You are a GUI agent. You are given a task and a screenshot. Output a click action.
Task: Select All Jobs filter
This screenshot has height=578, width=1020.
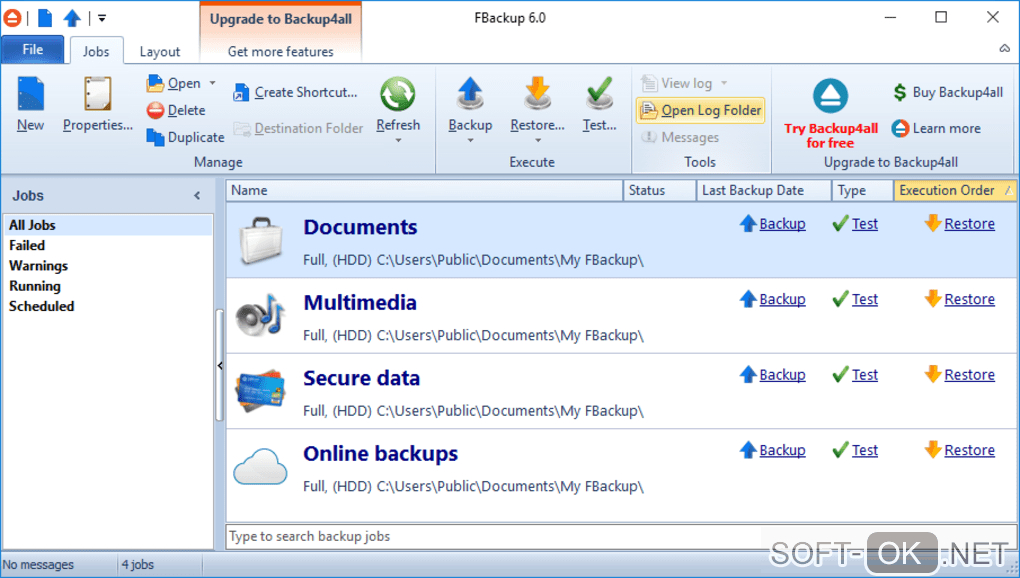[108, 225]
